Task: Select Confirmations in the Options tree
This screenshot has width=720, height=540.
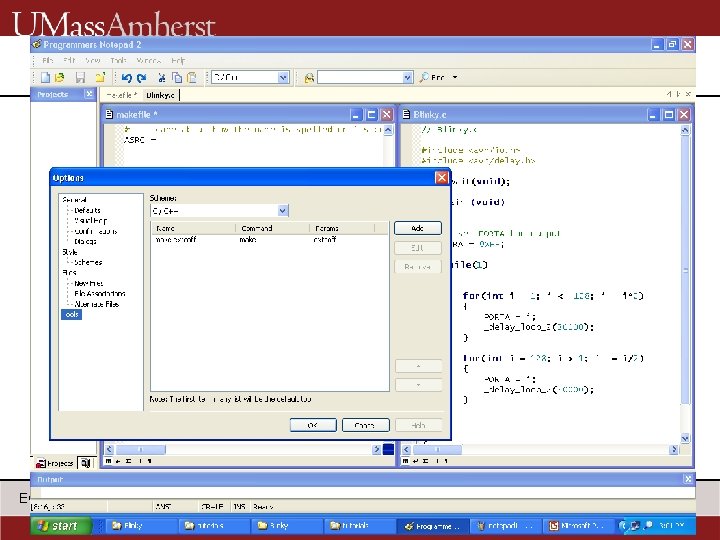Action: [96, 231]
